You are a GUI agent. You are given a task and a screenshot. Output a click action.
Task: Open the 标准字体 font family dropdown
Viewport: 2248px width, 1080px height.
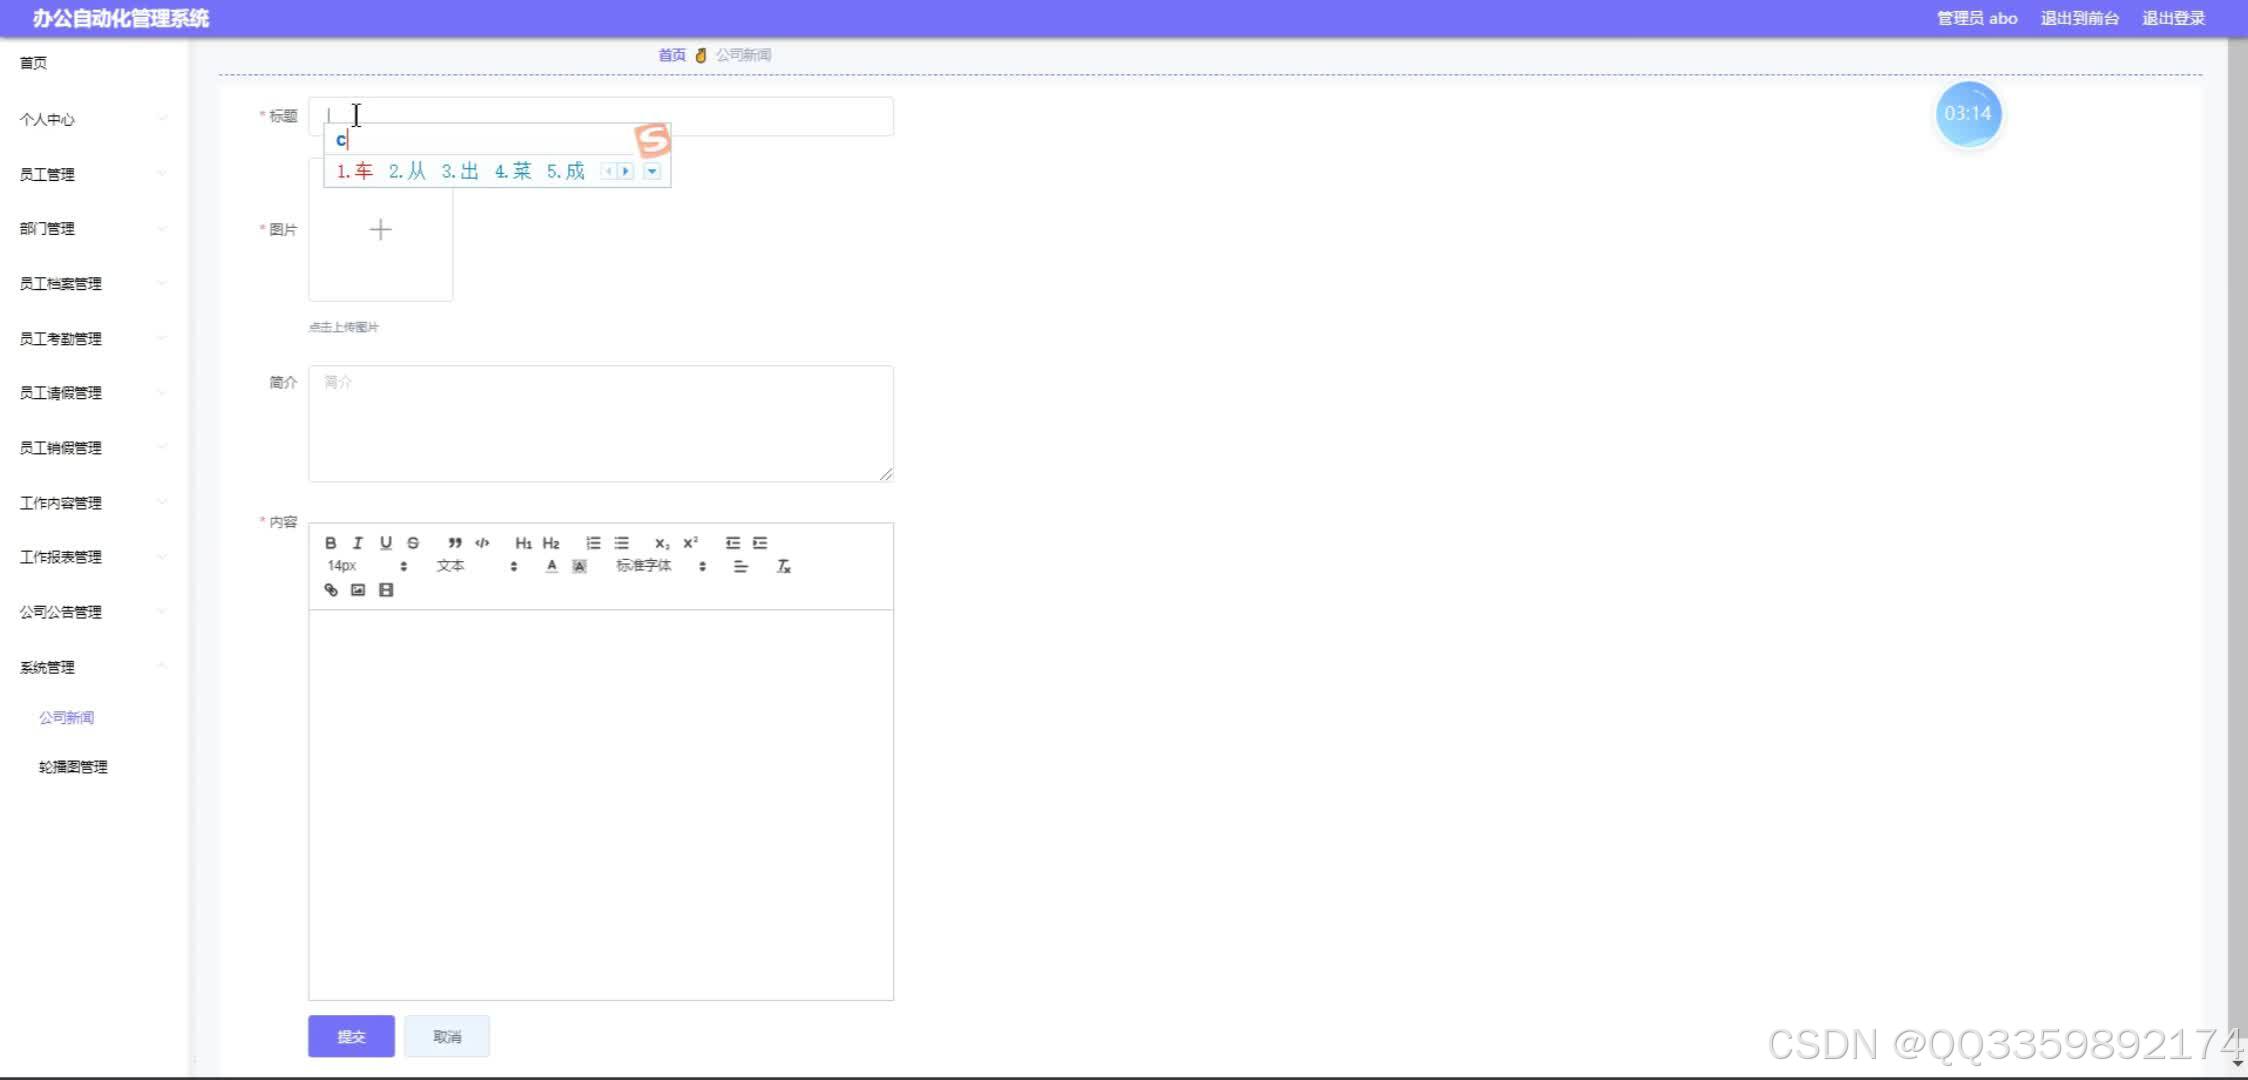[x=661, y=566]
